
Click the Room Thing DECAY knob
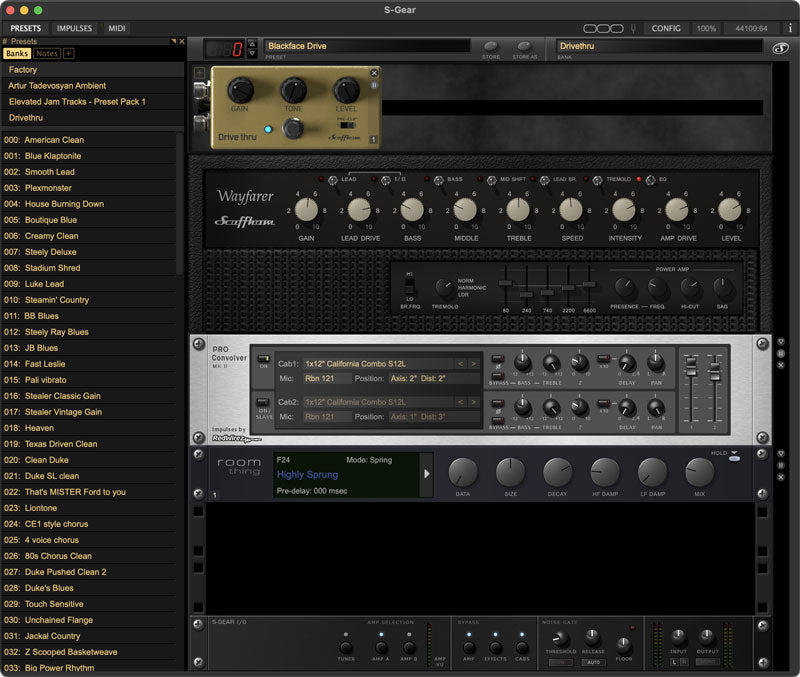(557, 472)
